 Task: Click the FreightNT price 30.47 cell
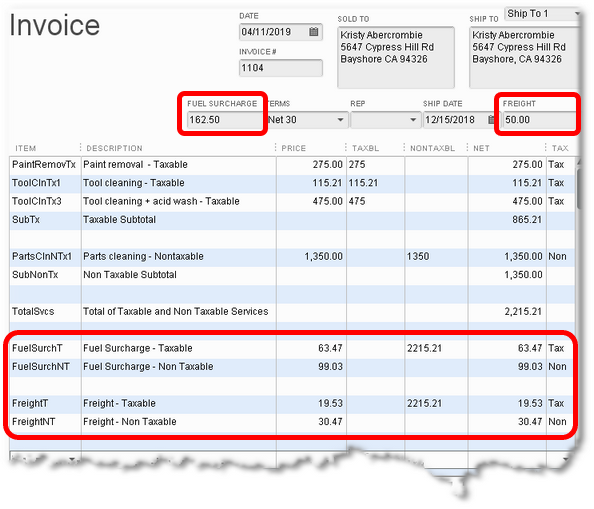[311, 422]
